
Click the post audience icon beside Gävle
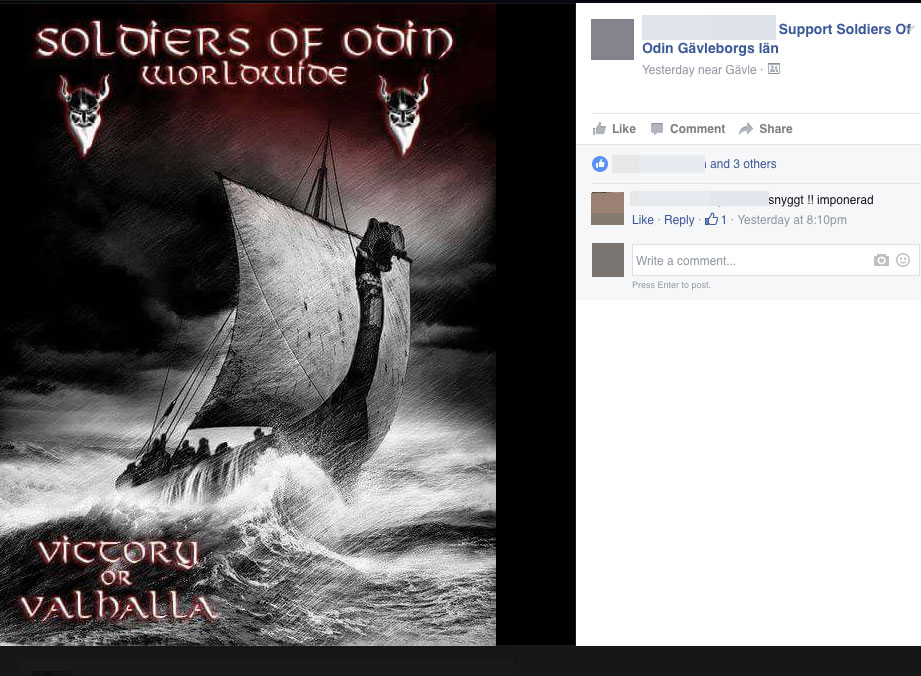pyautogui.click(x=774, y=69)
